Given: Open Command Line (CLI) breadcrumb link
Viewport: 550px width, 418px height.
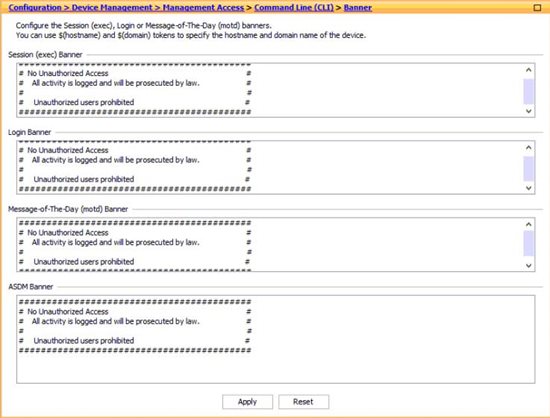Looking at the screenshot, I should click(294, 7).
